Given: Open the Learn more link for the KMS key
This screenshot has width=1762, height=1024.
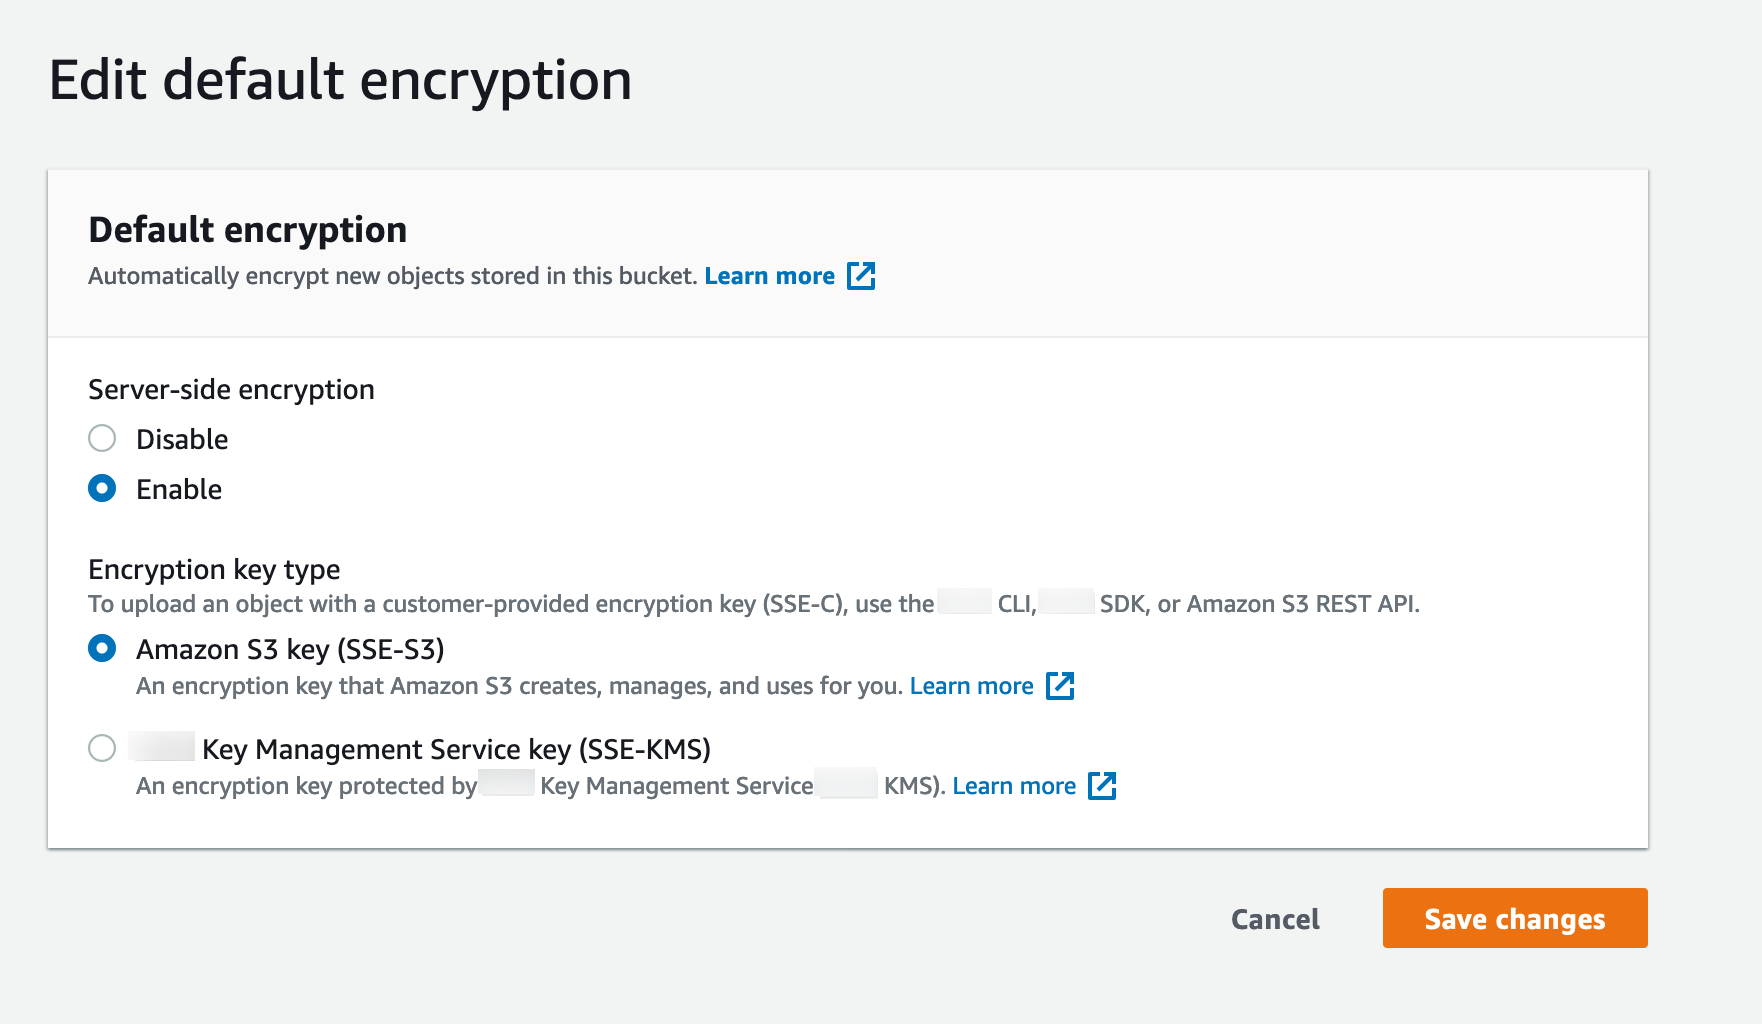Looking at the screenshot, I should (1014, 786).
